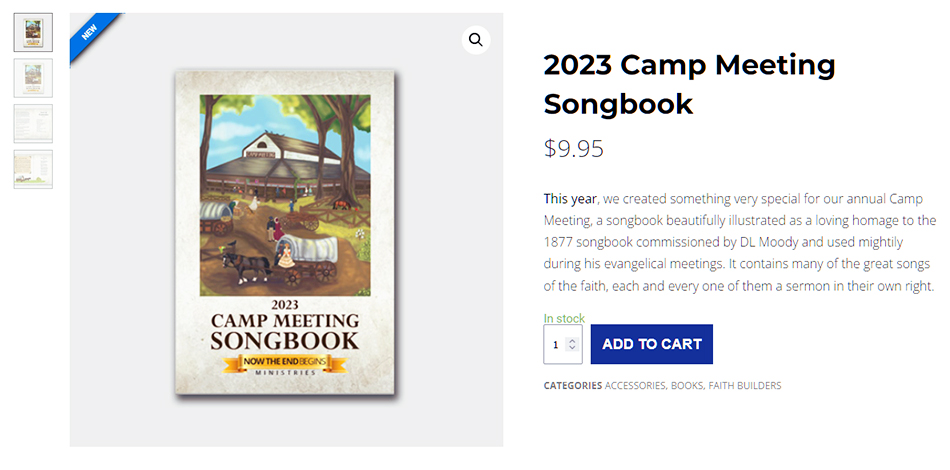Image resolution: width=950 pixels, height=470 pixels.
Task: Click the 2023 Camp Meeting Songbook title
Action: (689, 83)
